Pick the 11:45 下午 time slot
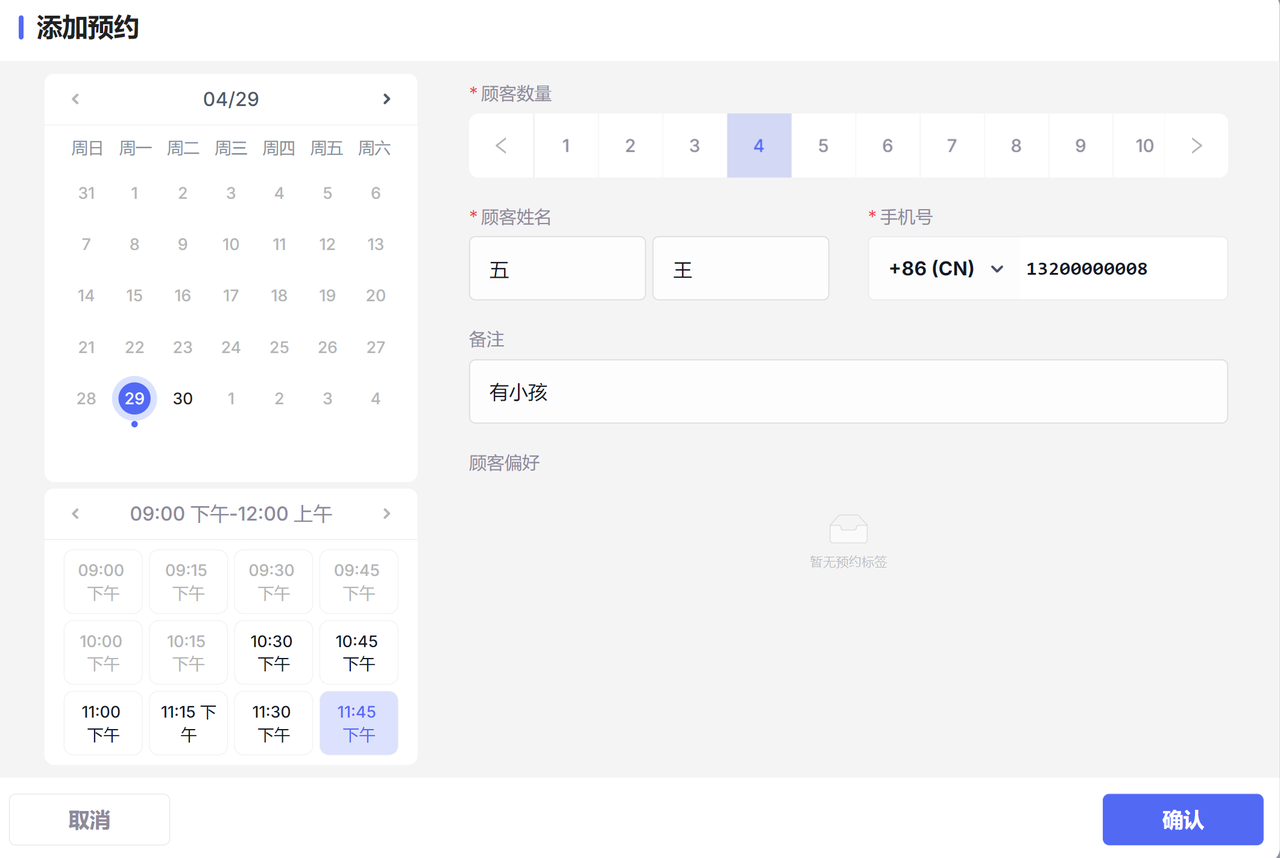Screen dimensions: 1280x858 click(x=358, y=724)
